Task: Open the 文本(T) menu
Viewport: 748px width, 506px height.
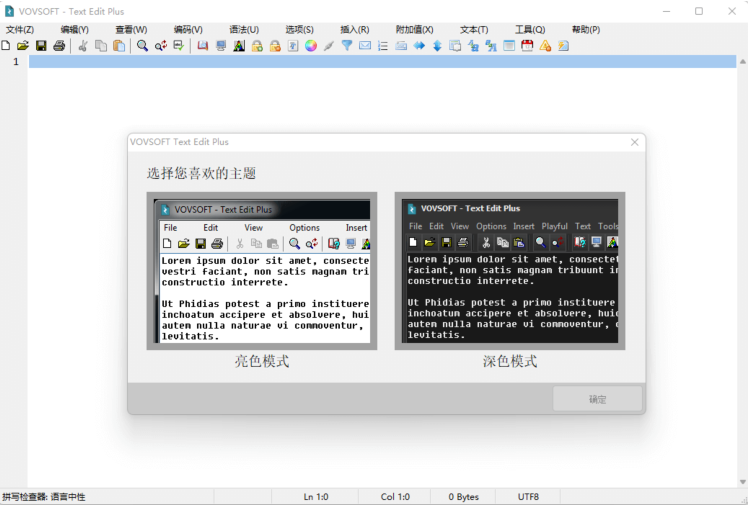Action: 474,30
